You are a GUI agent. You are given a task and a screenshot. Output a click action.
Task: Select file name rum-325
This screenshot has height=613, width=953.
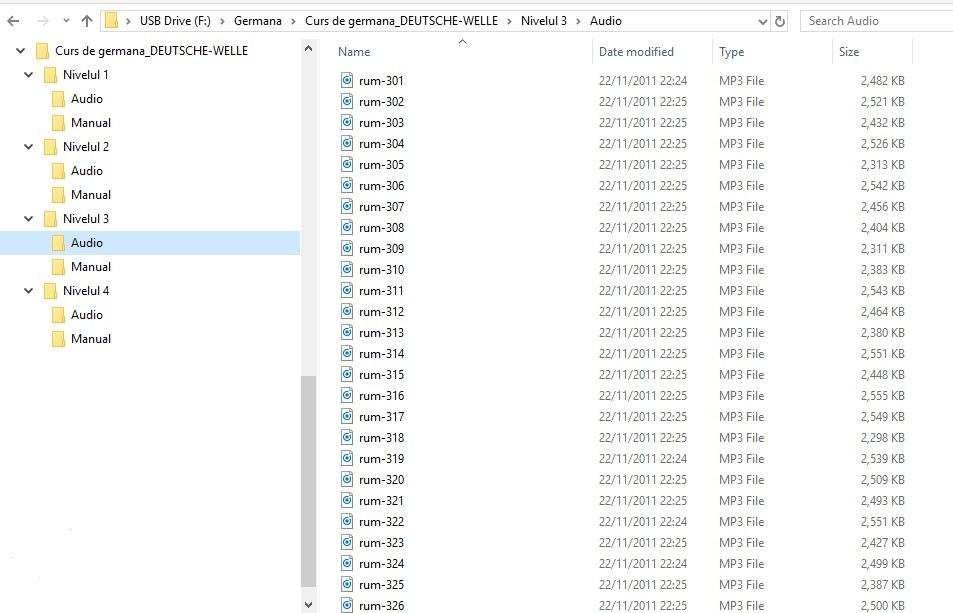[381, 585]
